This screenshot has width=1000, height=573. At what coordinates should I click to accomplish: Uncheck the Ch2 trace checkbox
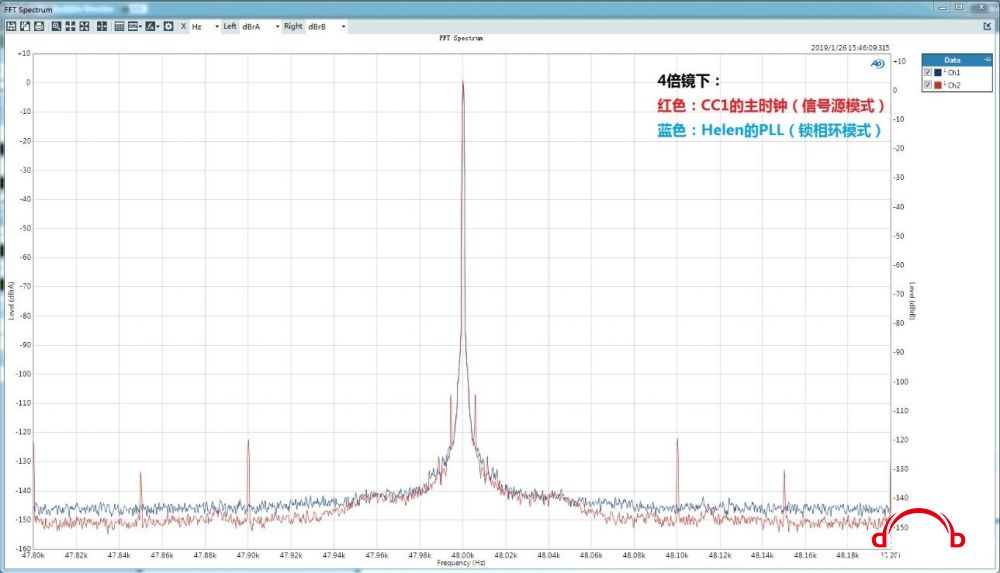tap(928, 85)
